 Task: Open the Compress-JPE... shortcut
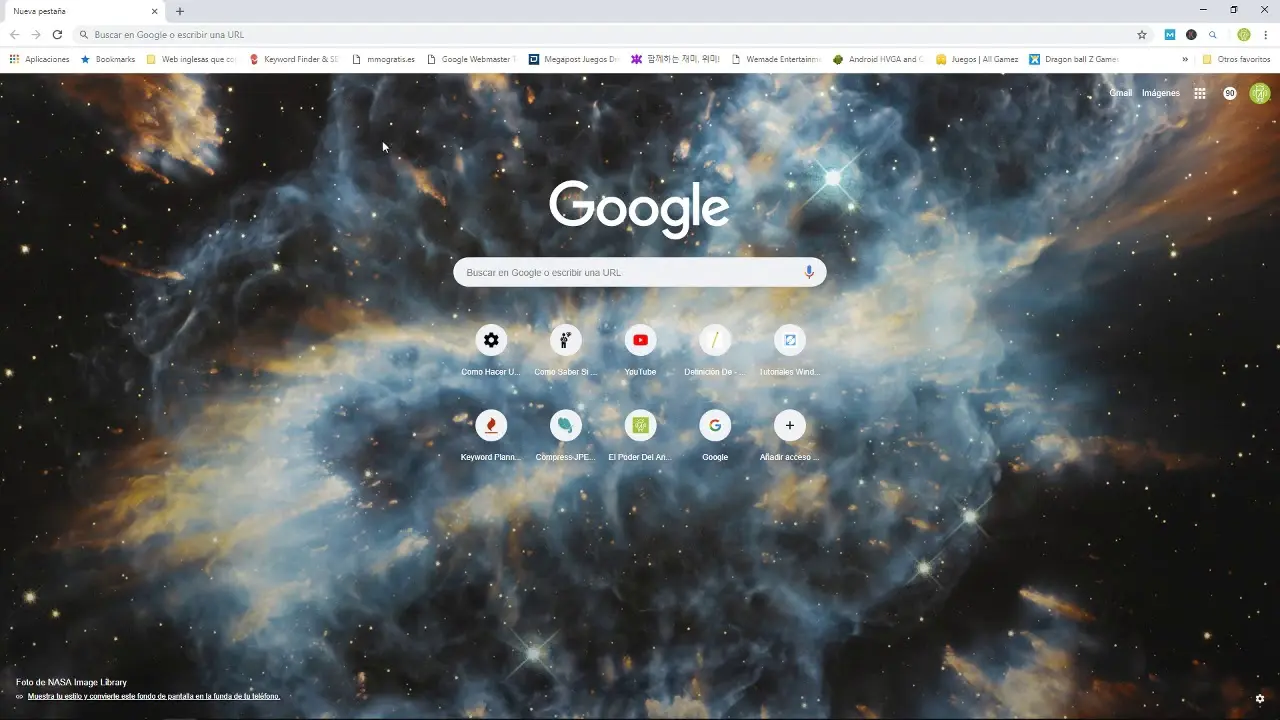(x=565, y=435)
